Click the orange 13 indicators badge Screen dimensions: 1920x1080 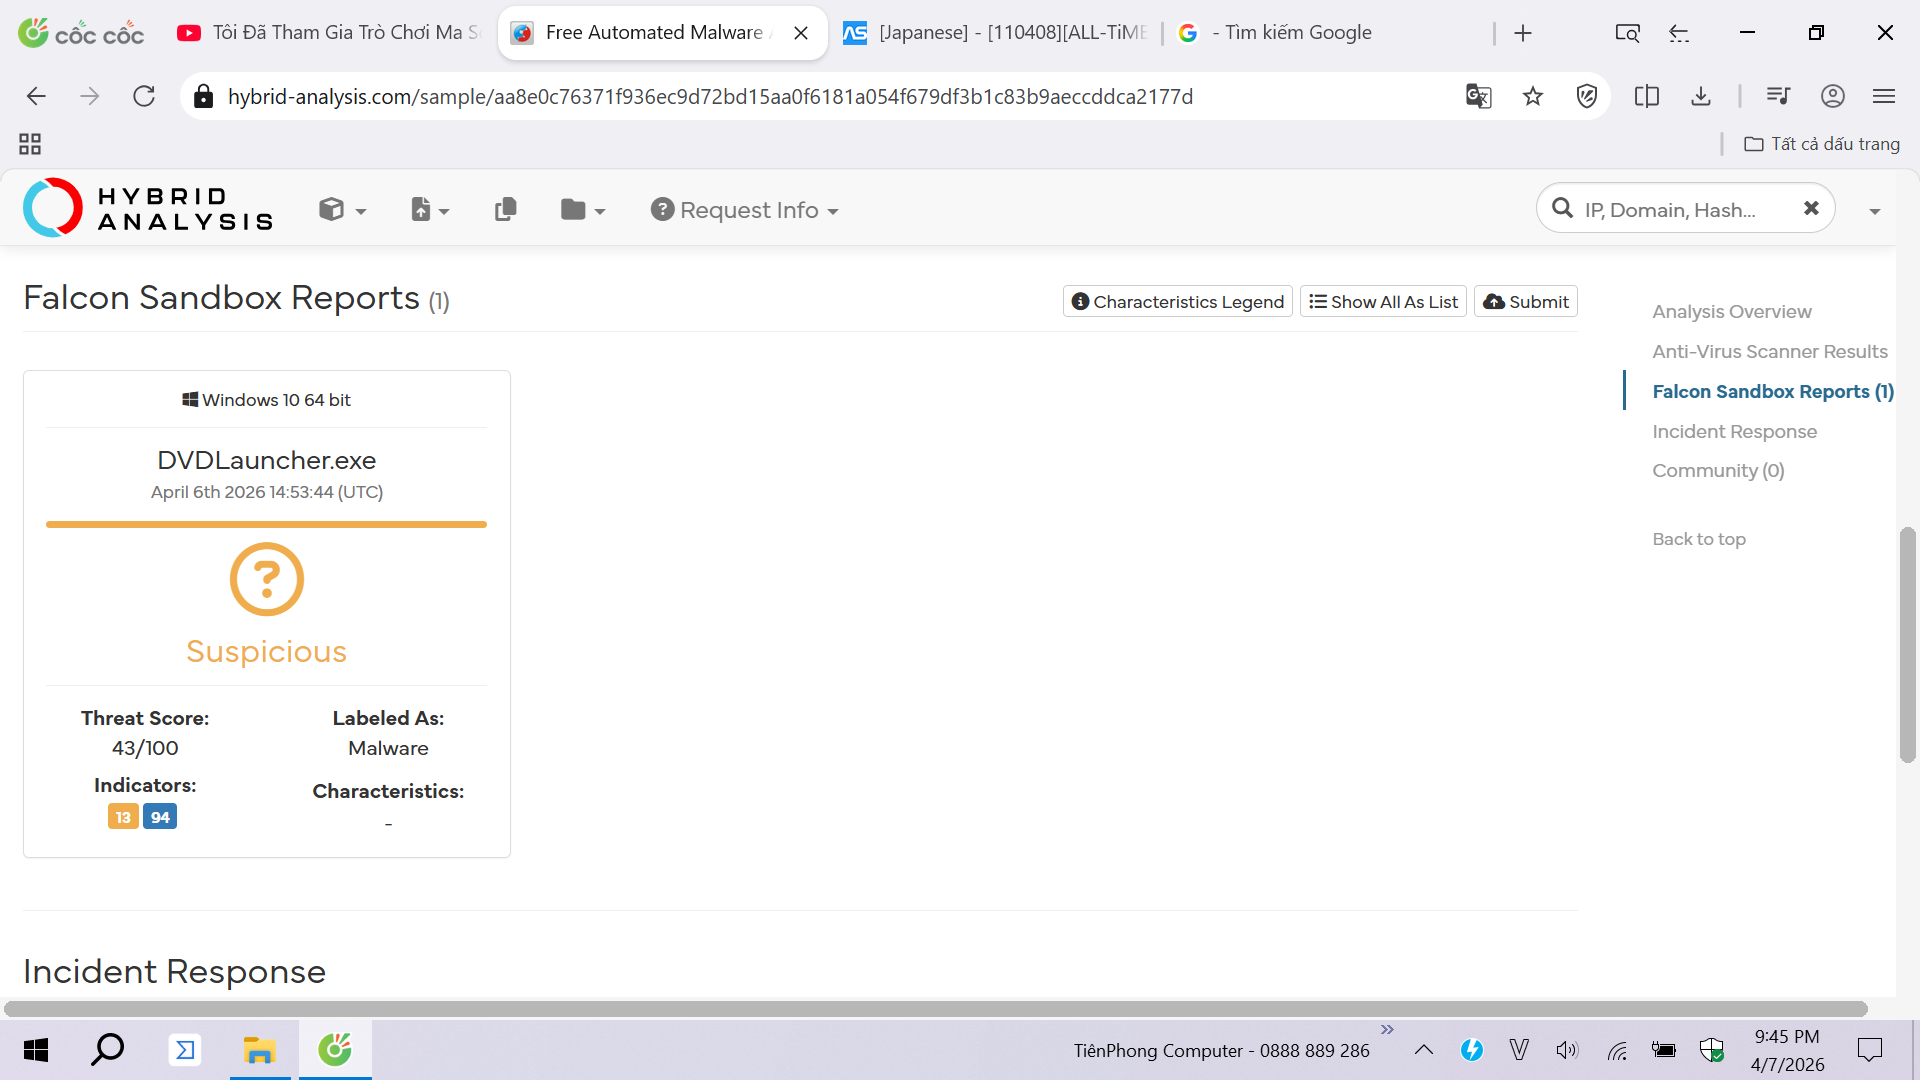coord(123,817)
